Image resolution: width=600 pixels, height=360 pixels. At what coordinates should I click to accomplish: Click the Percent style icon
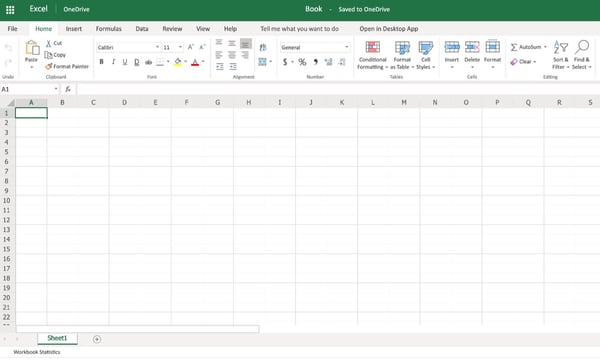click(302, 62)
